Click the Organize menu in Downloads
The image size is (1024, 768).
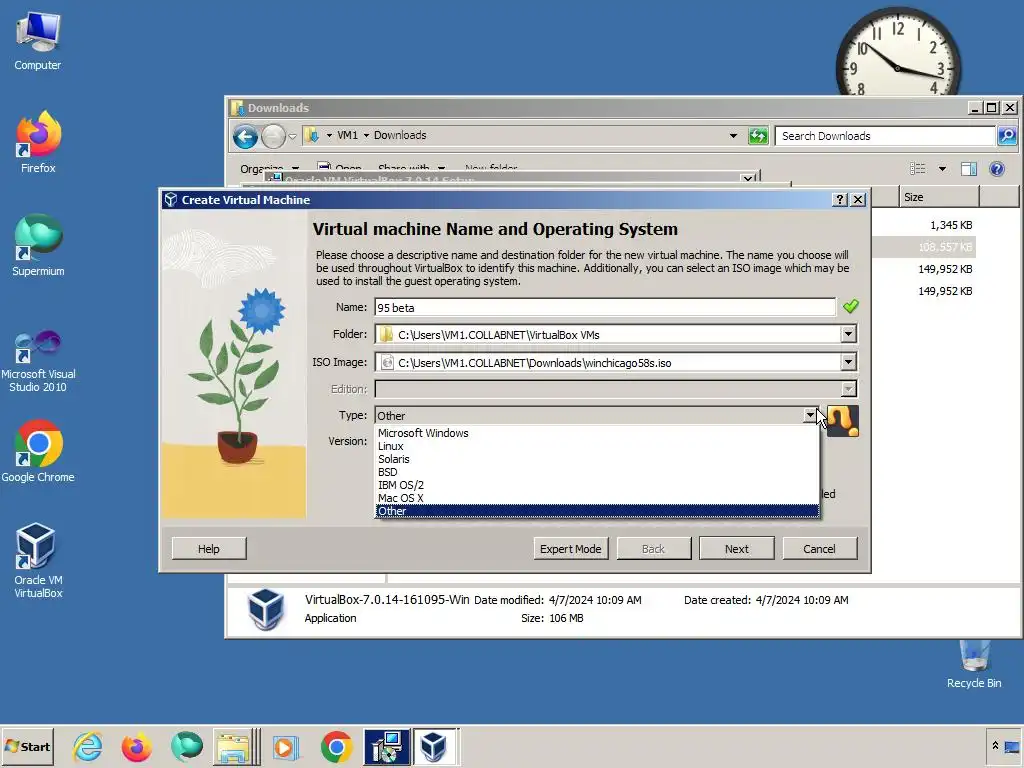(269, 169)
